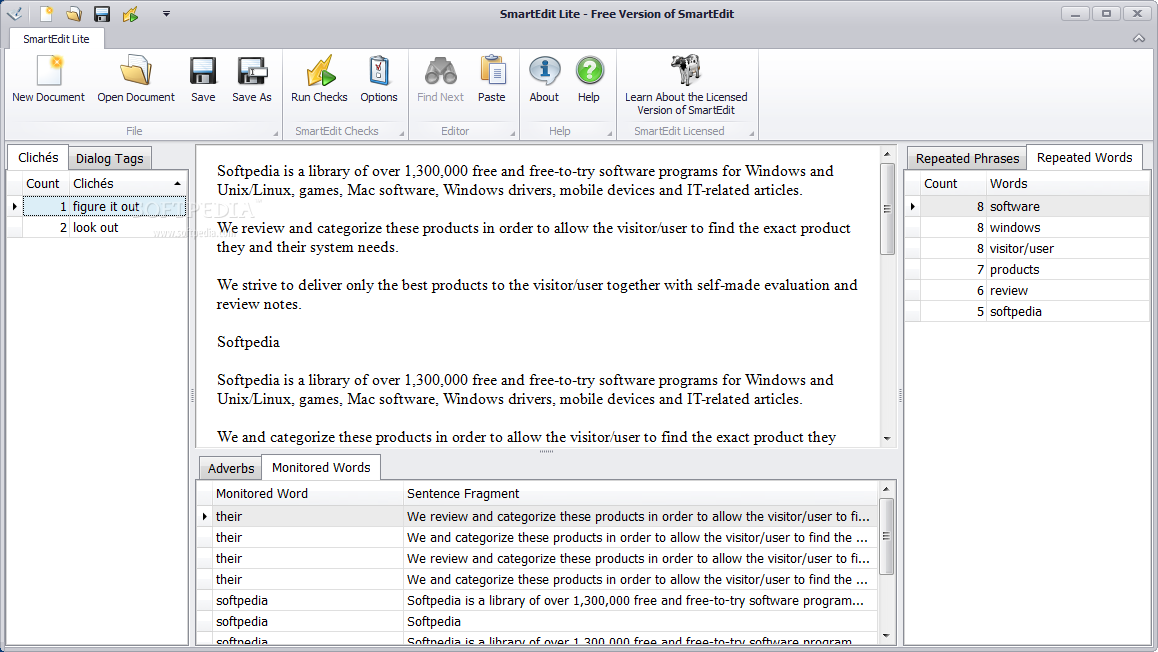Switch to the Adverbs tab

pyautogui.click(x=231, y=468)
